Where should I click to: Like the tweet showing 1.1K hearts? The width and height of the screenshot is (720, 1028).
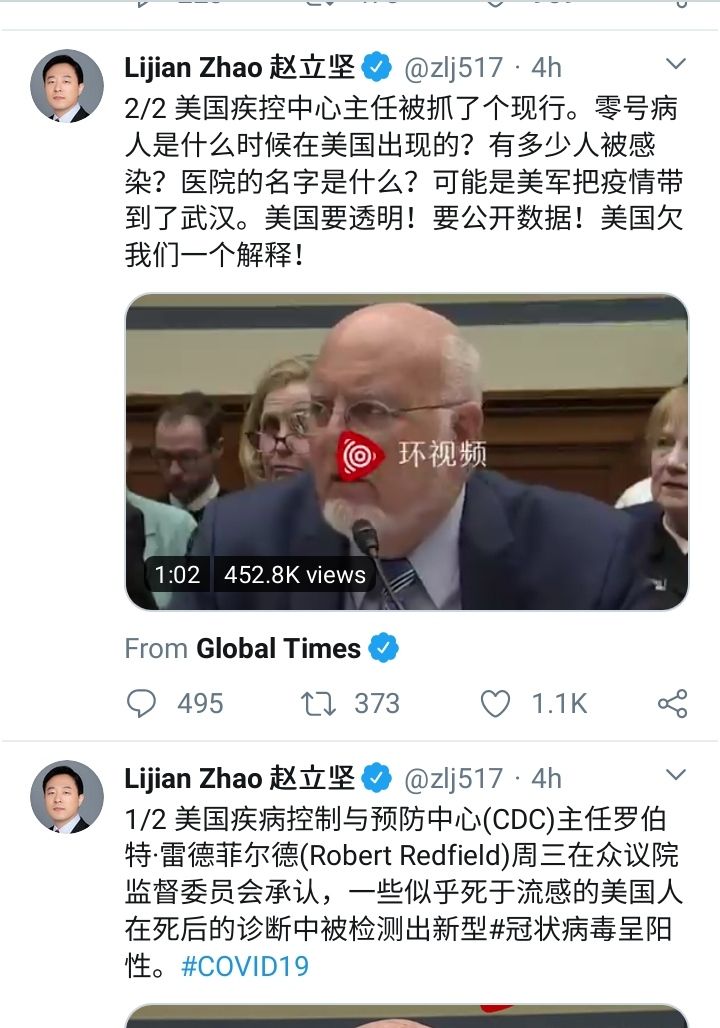tap(495, 704)
